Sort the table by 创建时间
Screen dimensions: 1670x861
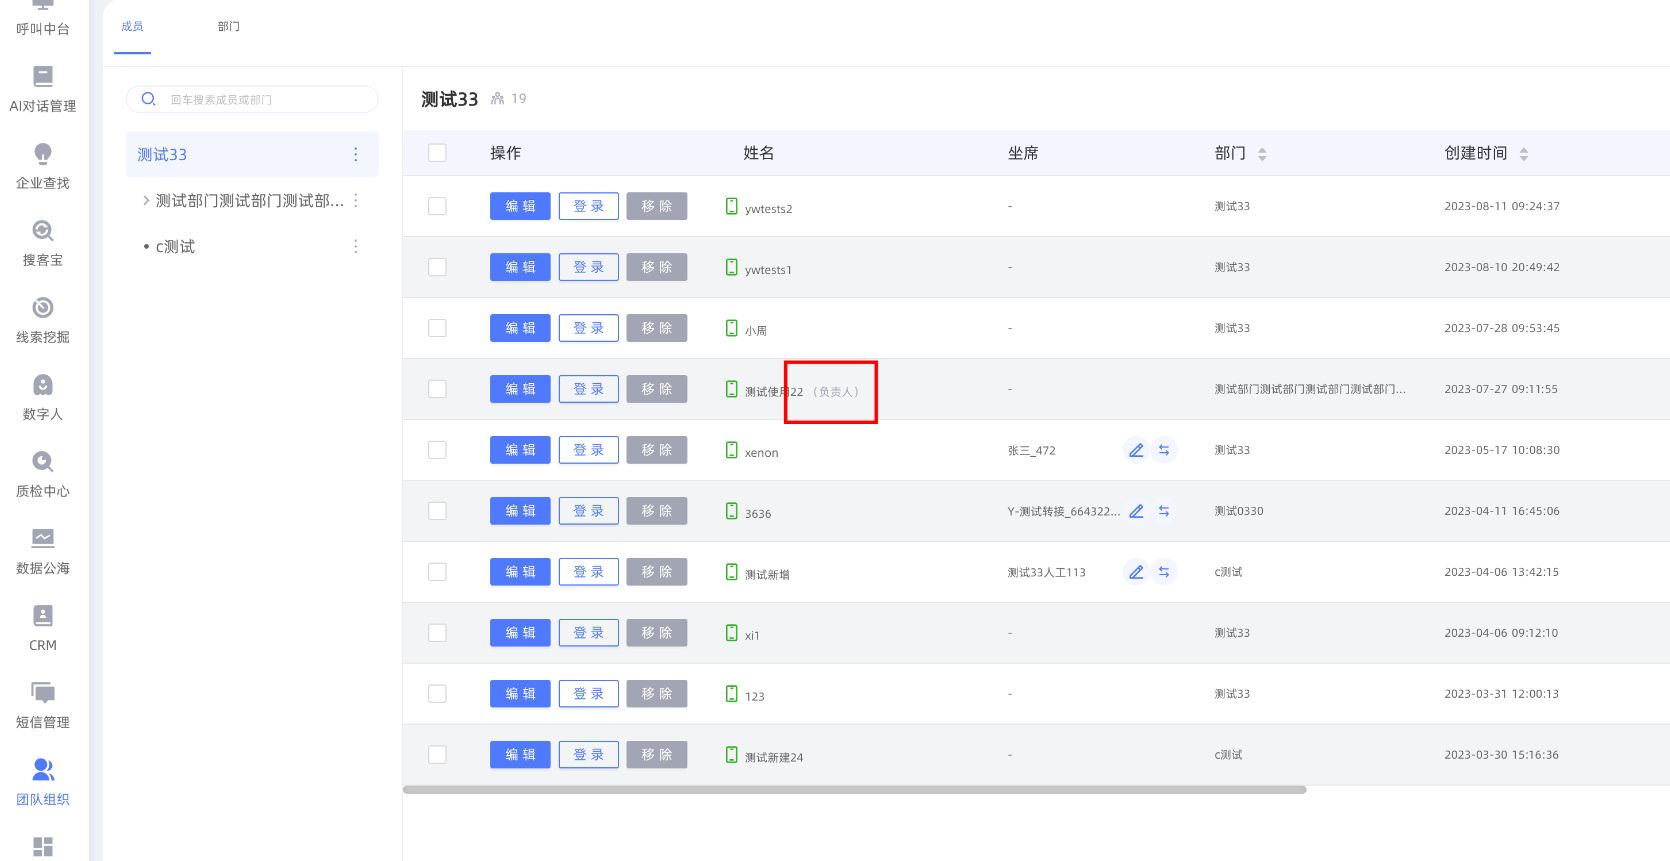pos(1523,154)
